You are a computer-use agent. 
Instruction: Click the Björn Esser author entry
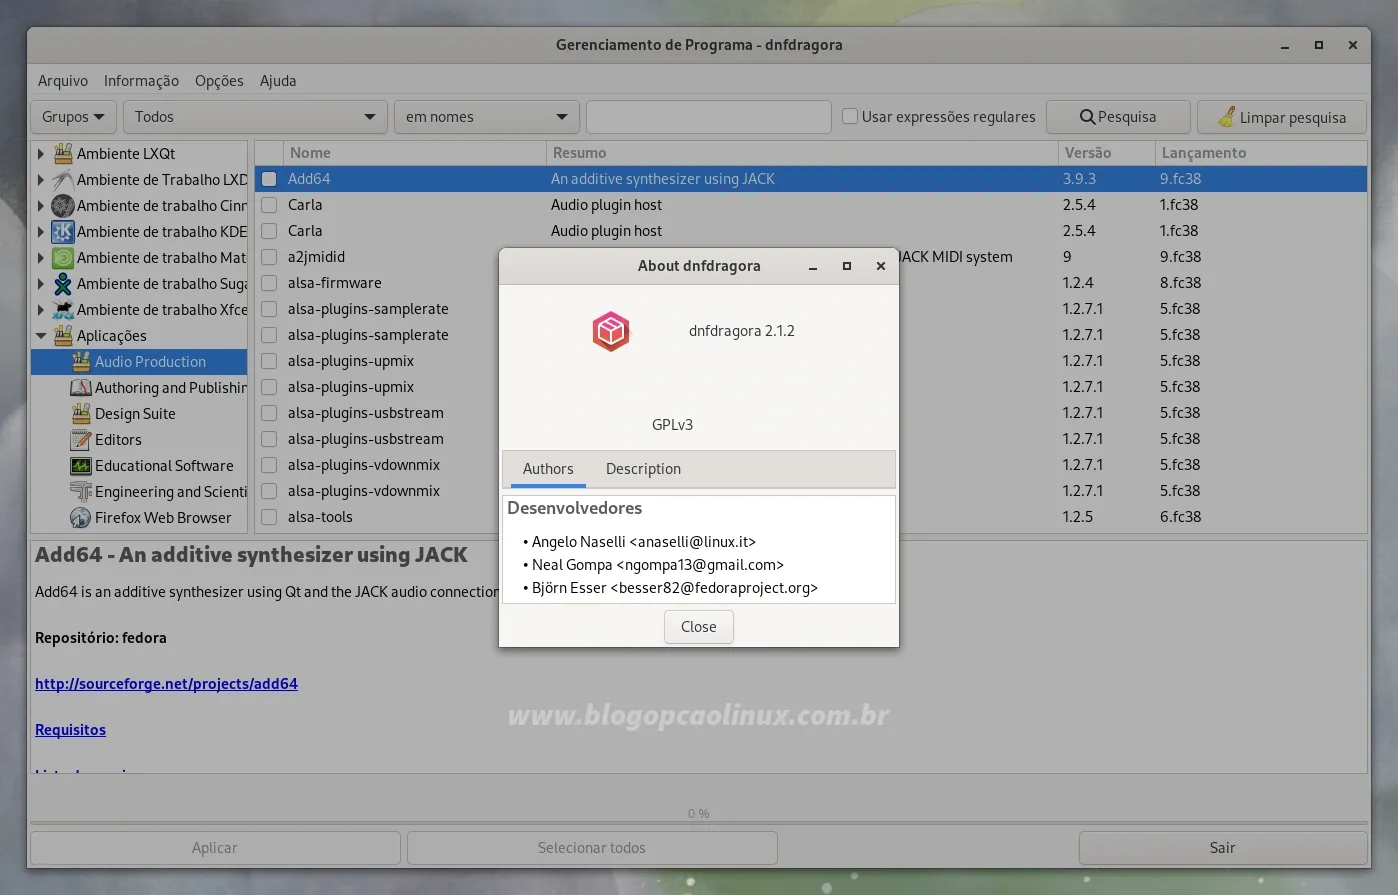click(674, 588)
